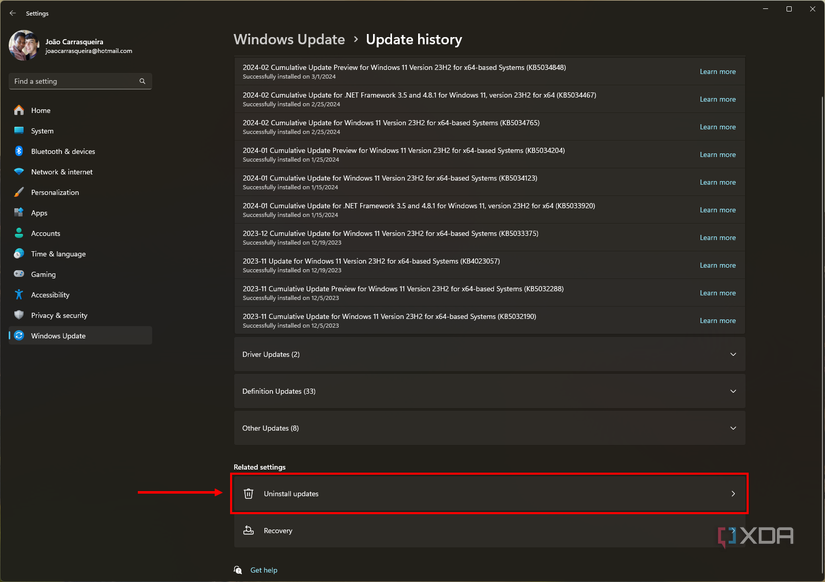Click the Driver Updates (2) label
The height and width of the screenshot is (582, 825).
click(270, 355)
